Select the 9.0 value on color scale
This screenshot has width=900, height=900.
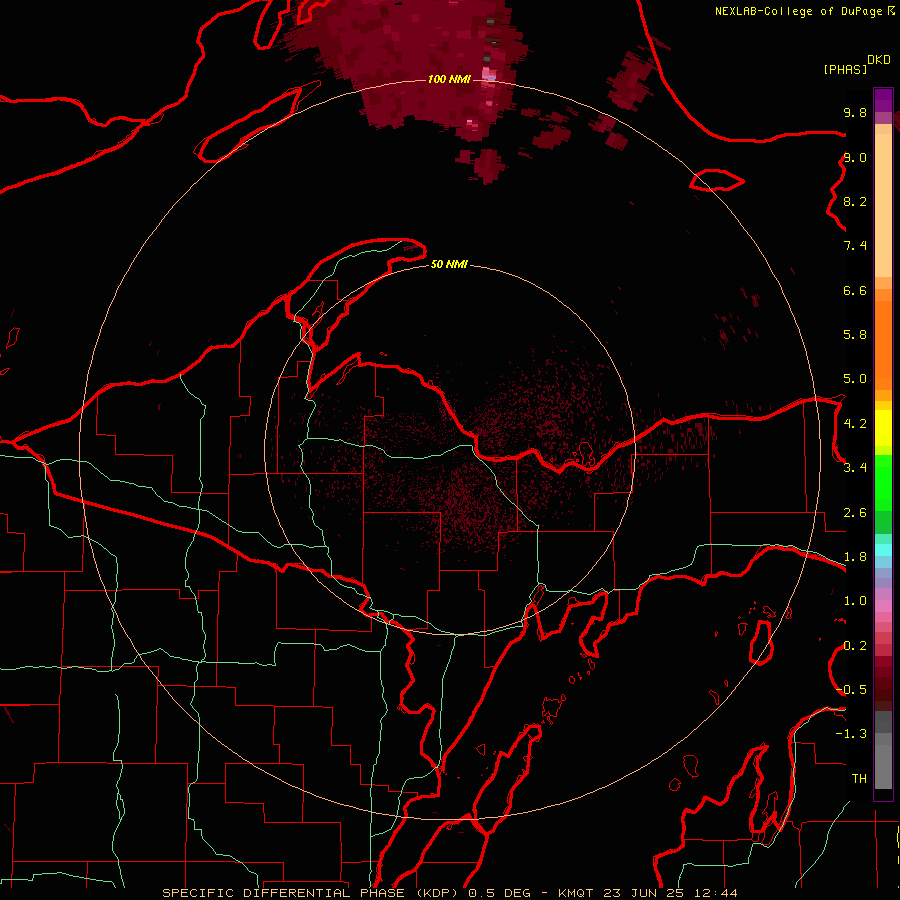point(855,157)
